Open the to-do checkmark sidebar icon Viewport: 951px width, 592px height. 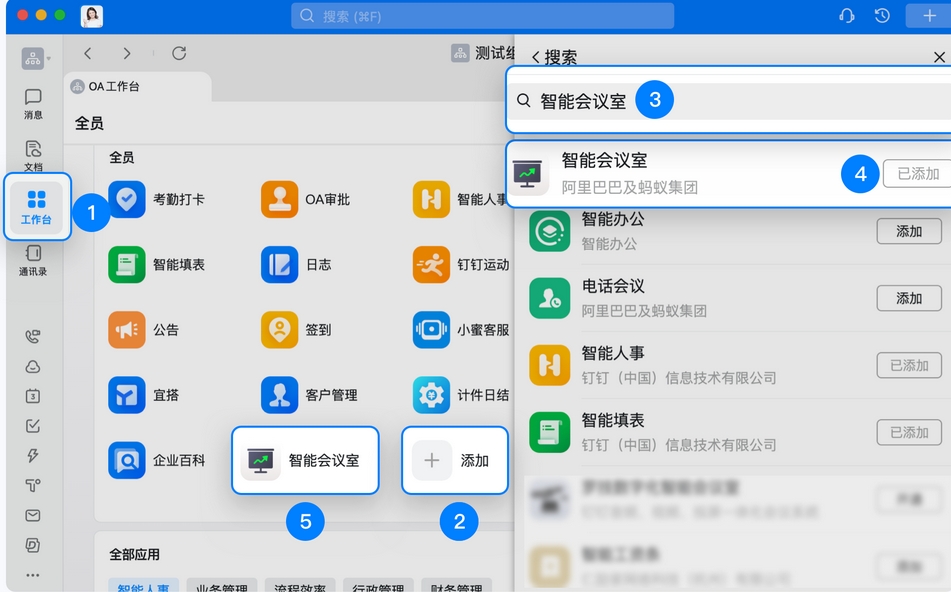(33, 426)
